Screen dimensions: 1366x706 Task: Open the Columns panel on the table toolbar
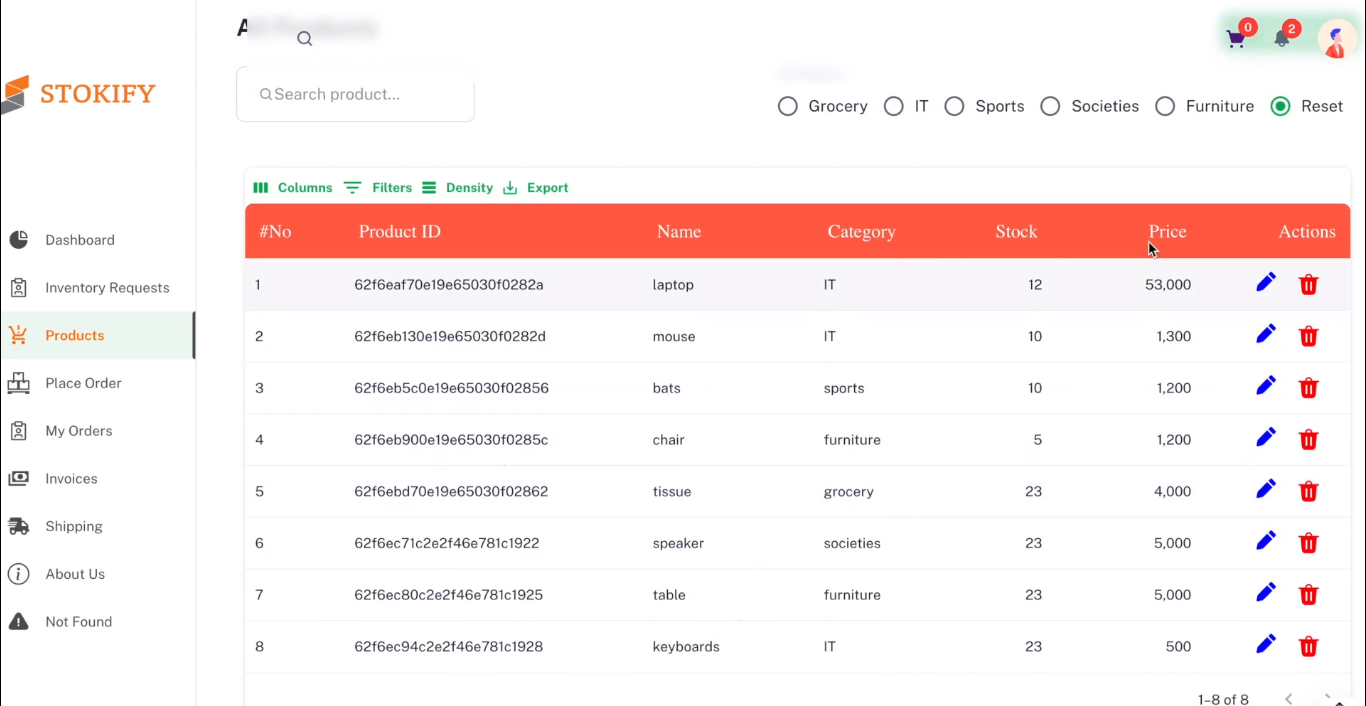(292, 187)
